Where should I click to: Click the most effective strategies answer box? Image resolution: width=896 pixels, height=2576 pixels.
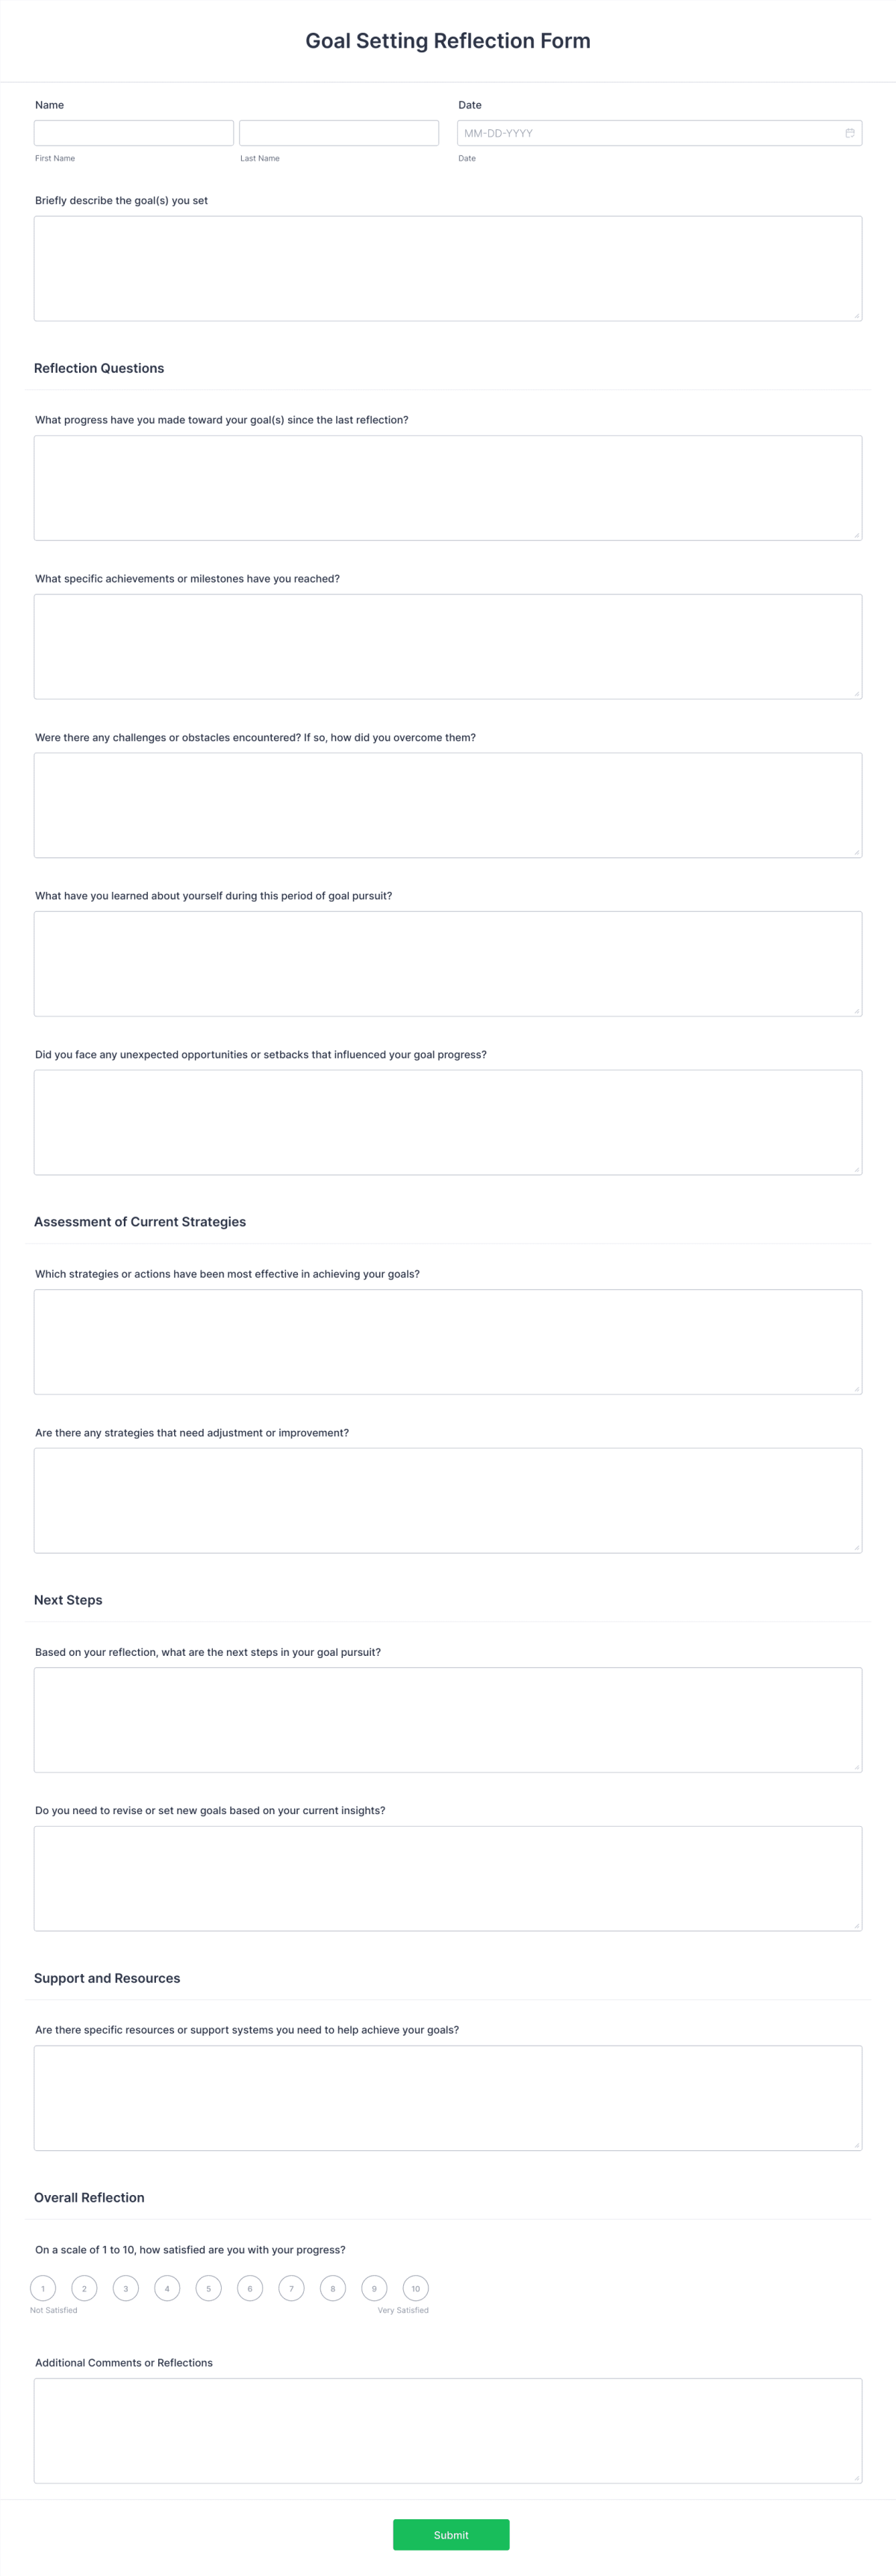pos(448,1341)
